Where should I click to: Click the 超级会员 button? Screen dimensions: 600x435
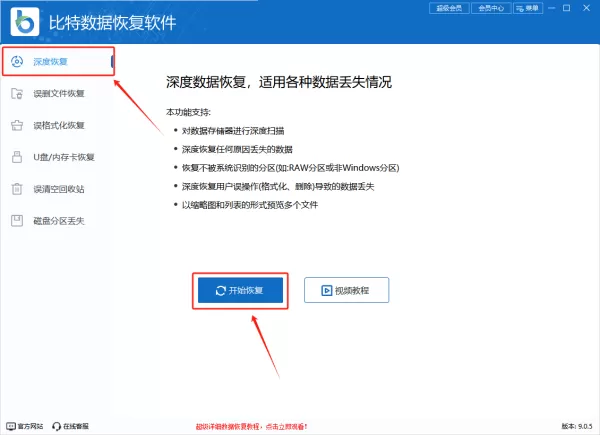coord(449,8)
